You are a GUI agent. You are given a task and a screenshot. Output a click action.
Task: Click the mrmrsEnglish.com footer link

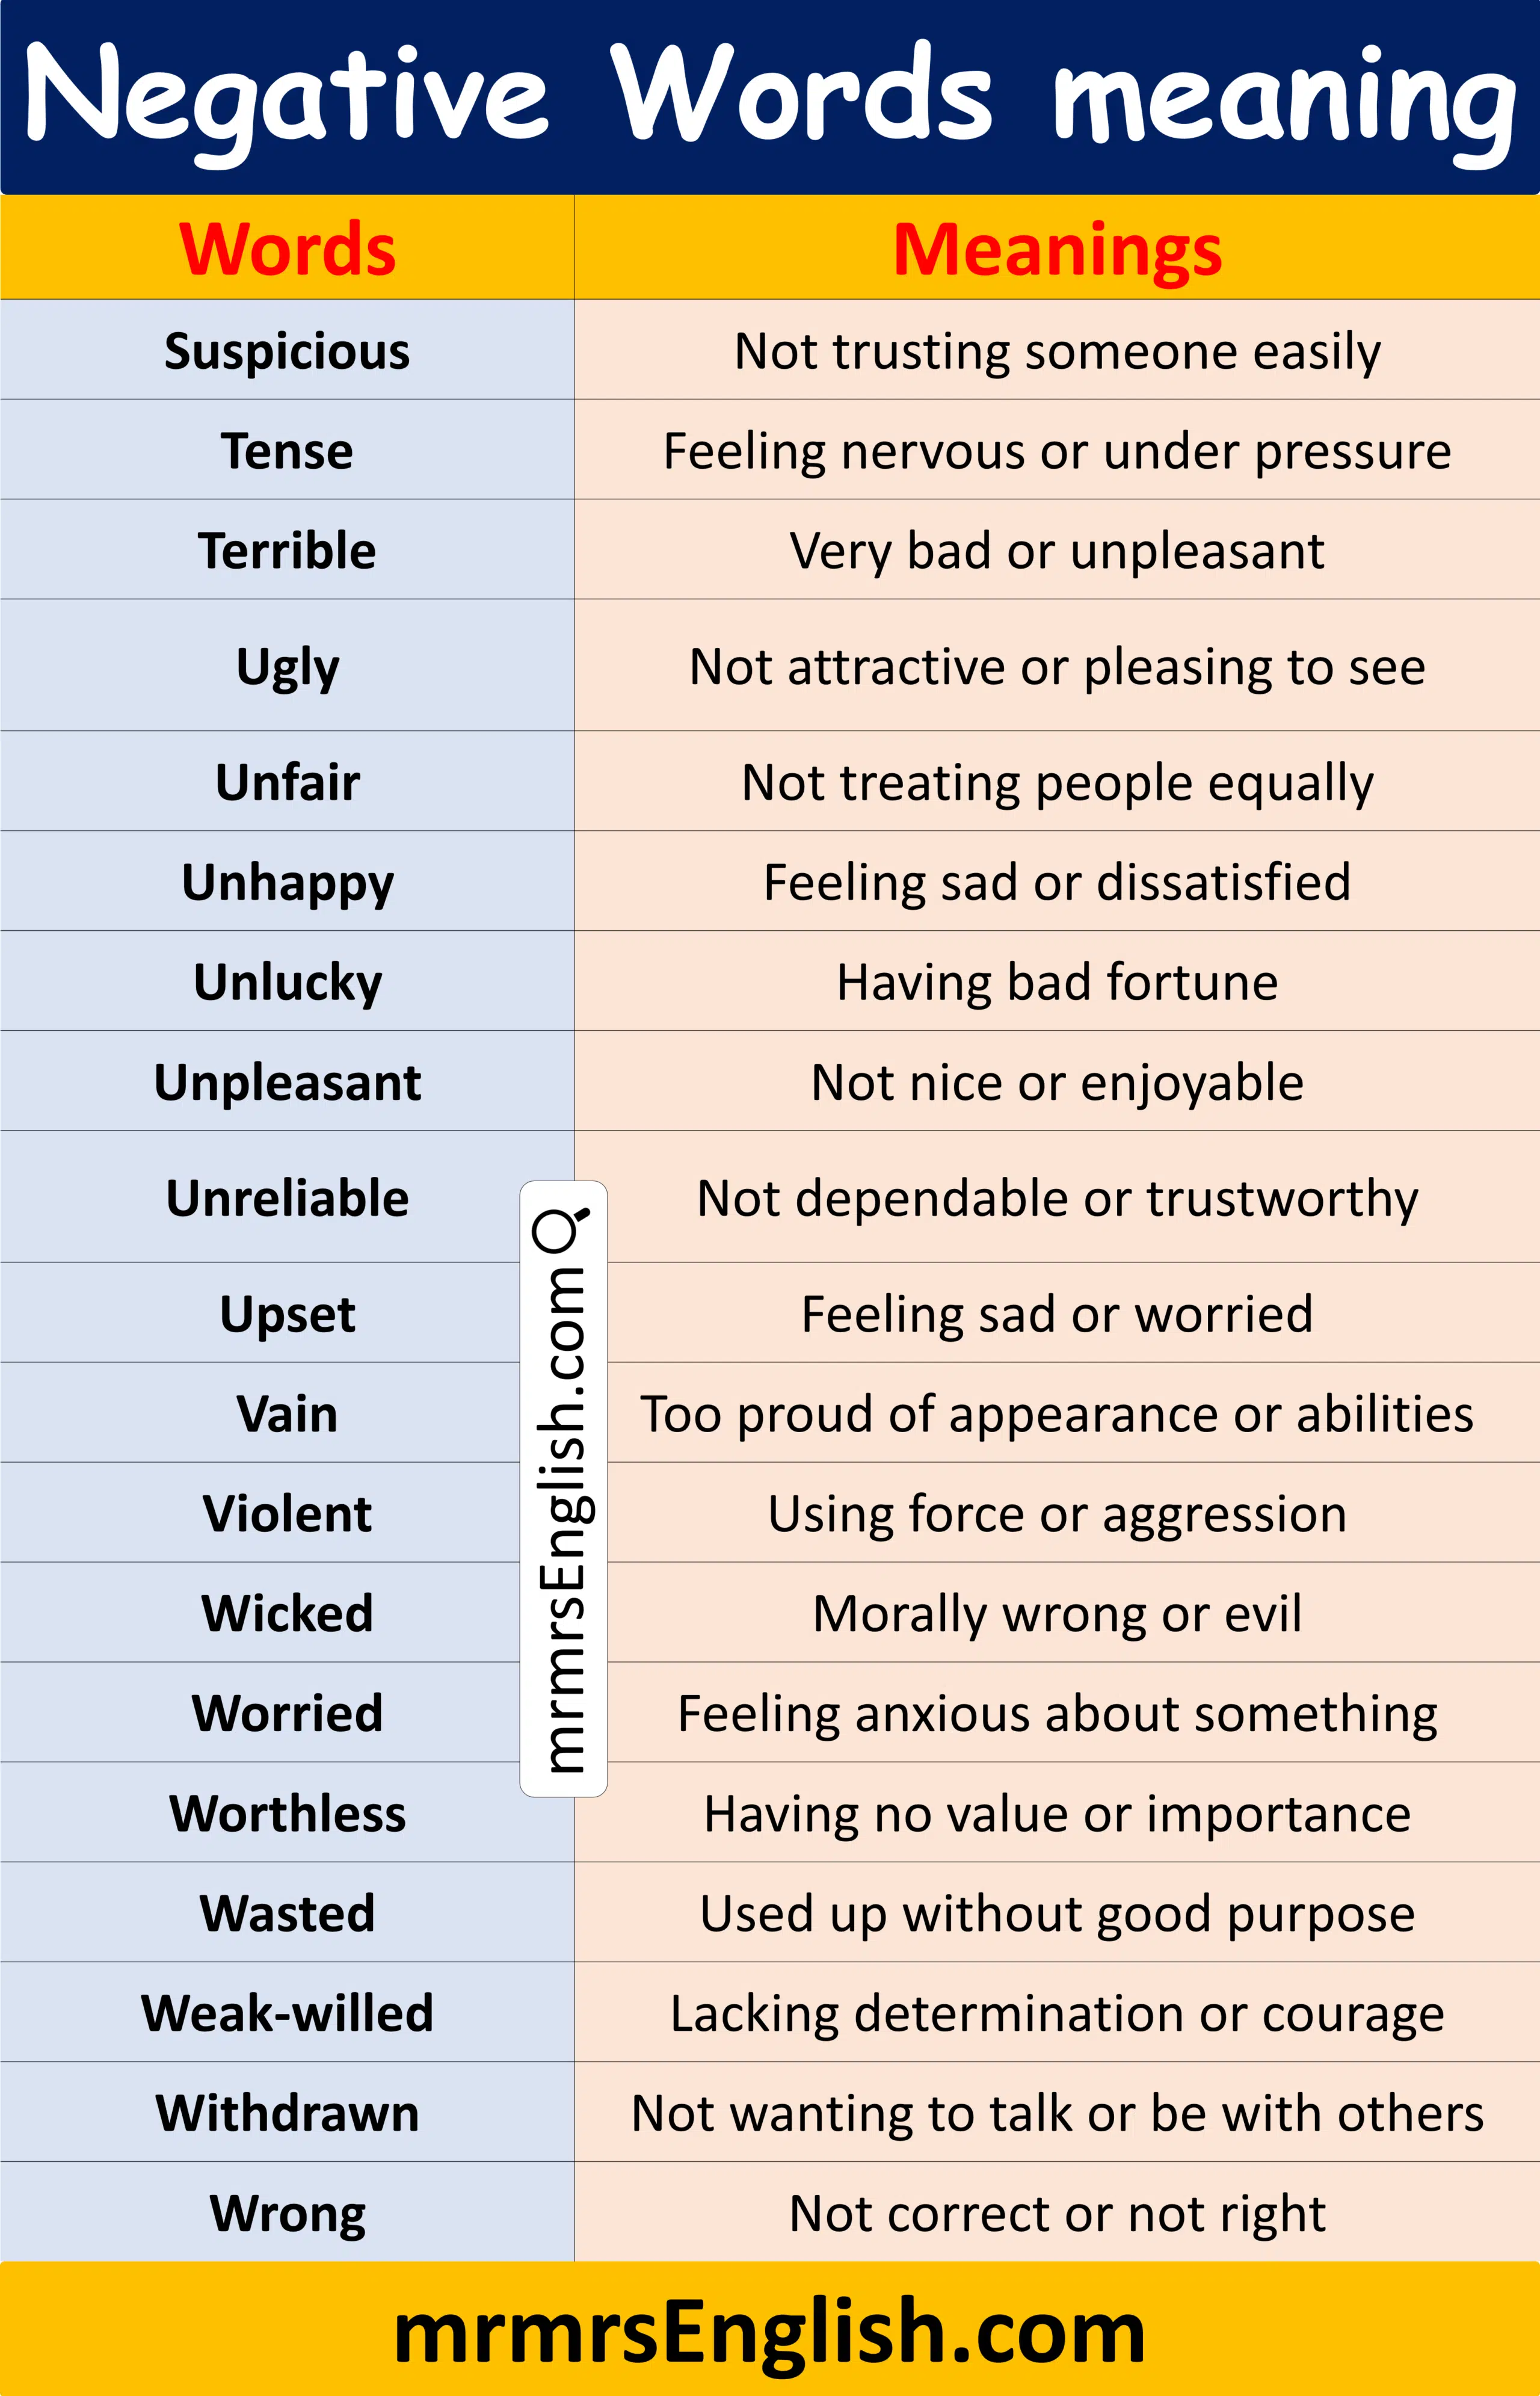pyautogui.click(x=769, y=2332)
